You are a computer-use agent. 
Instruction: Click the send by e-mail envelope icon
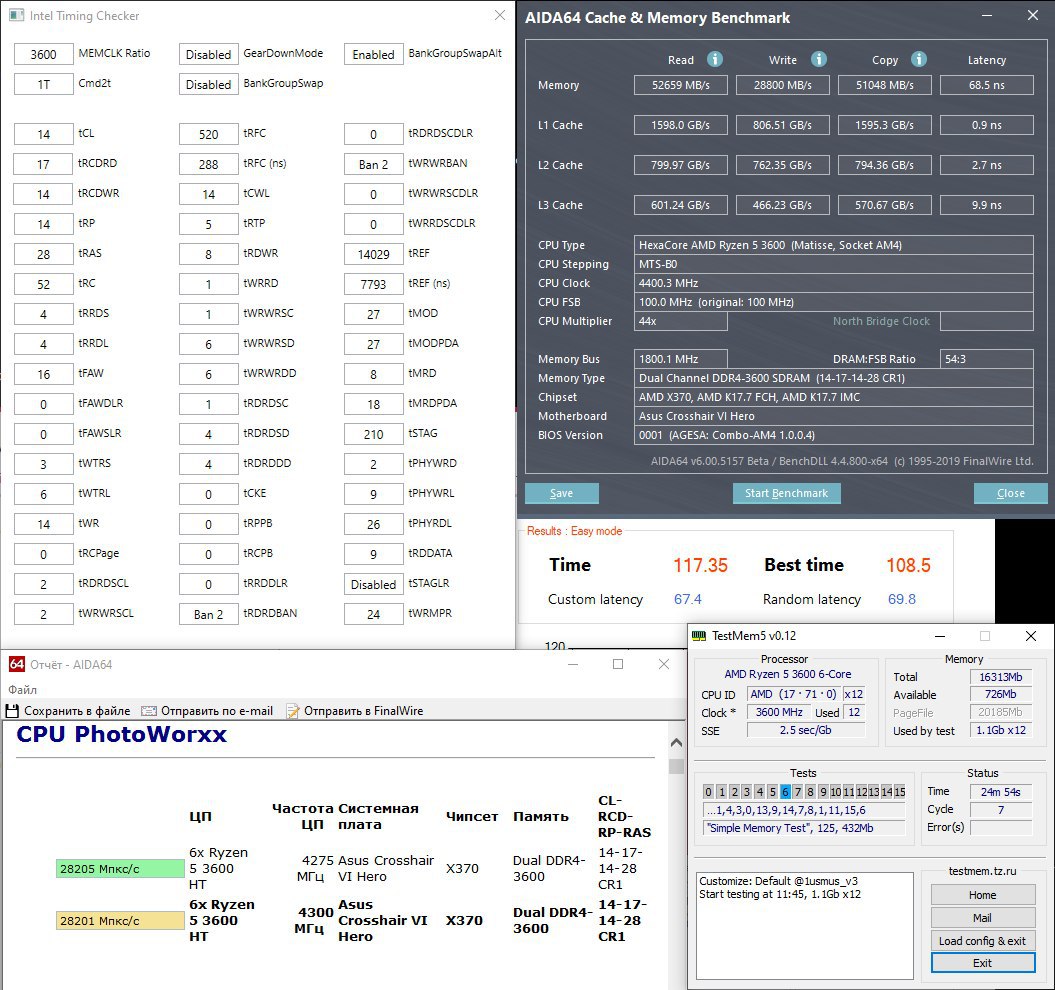pyautogui.click(x=149, y=711)
